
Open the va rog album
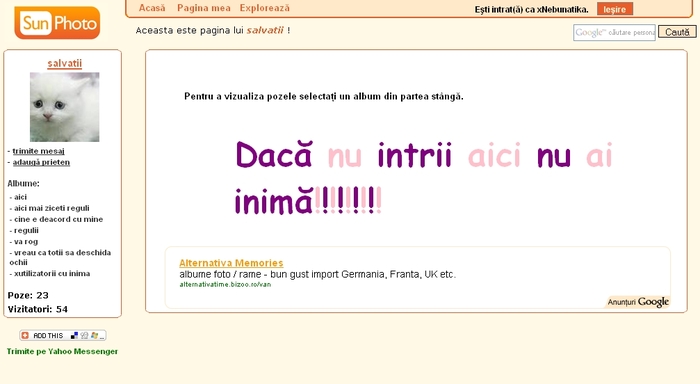pos(26,242)
